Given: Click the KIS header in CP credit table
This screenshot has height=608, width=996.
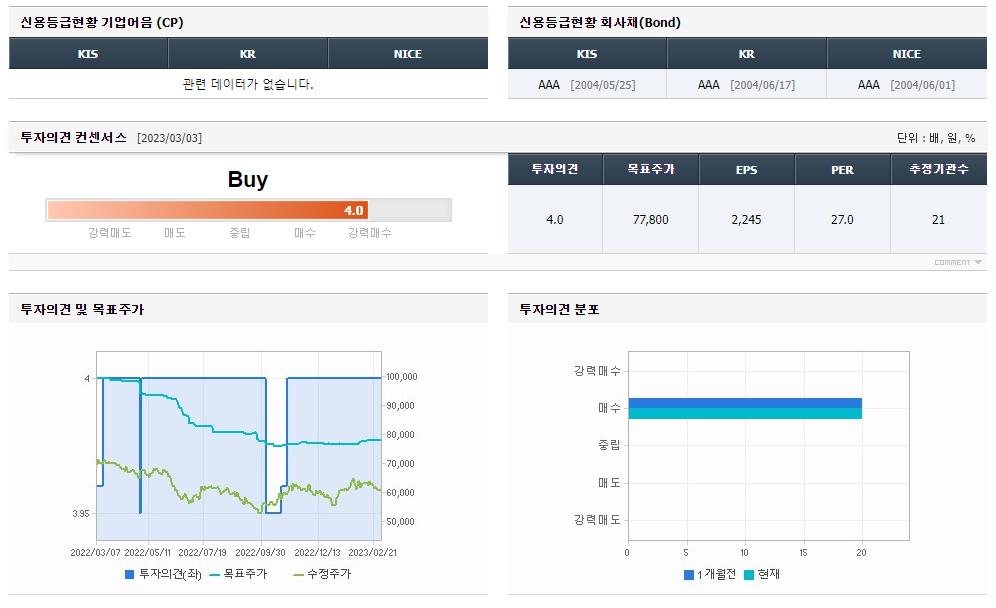Looking at the screenshot, I should pyautogui.click(x=88, y=53).
